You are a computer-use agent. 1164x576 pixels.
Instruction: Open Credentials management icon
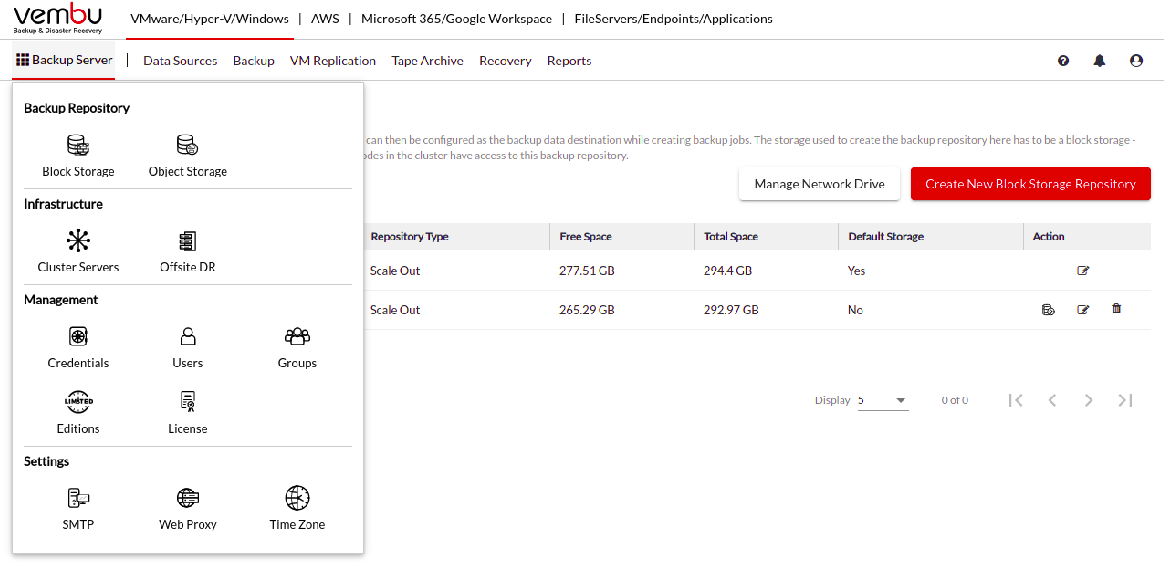tap(78, 336)
